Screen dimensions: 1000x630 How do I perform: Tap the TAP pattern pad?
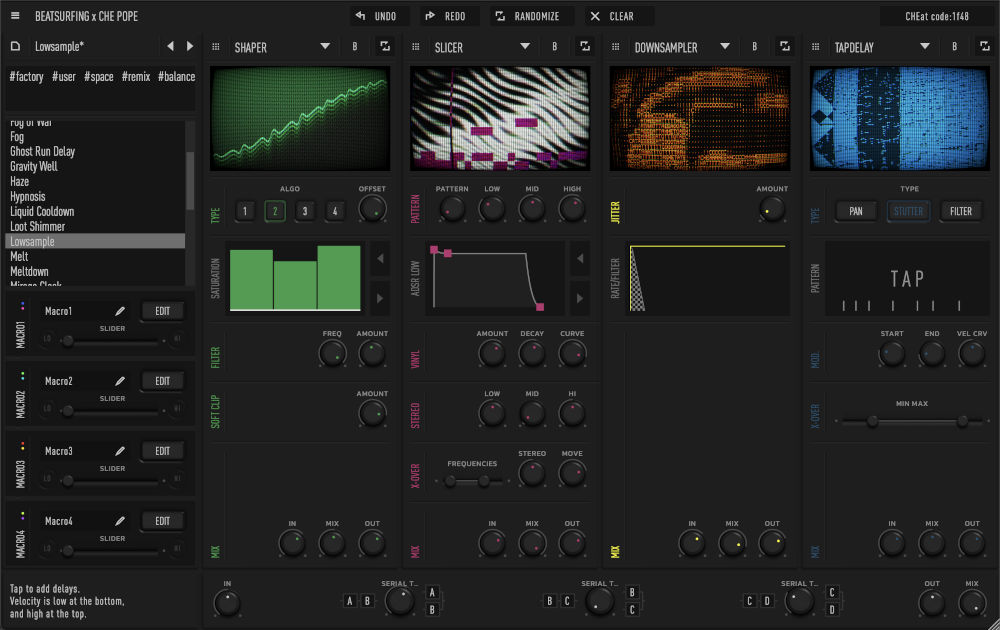point(907,280)
